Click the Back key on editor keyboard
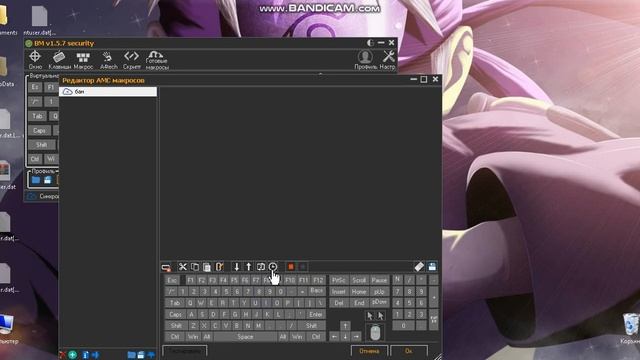This screenshot has width=640, height=360. tap(317, 291)
